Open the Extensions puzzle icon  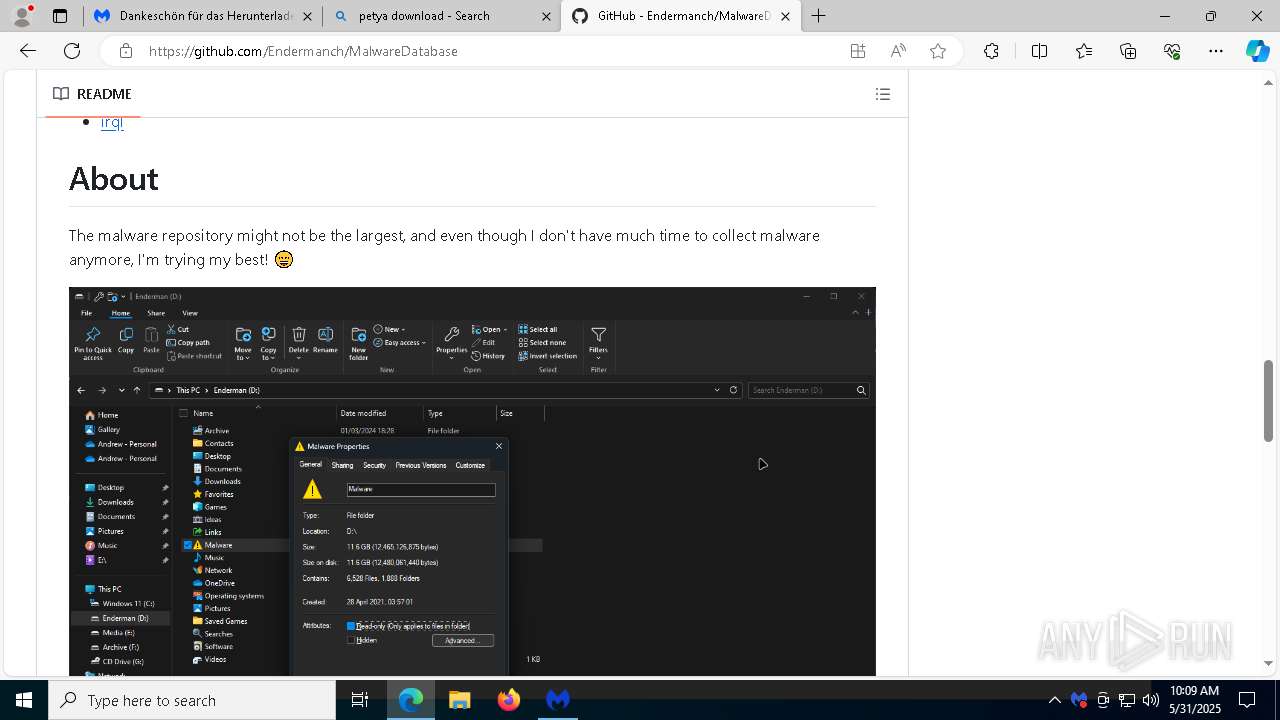[991, 51]
